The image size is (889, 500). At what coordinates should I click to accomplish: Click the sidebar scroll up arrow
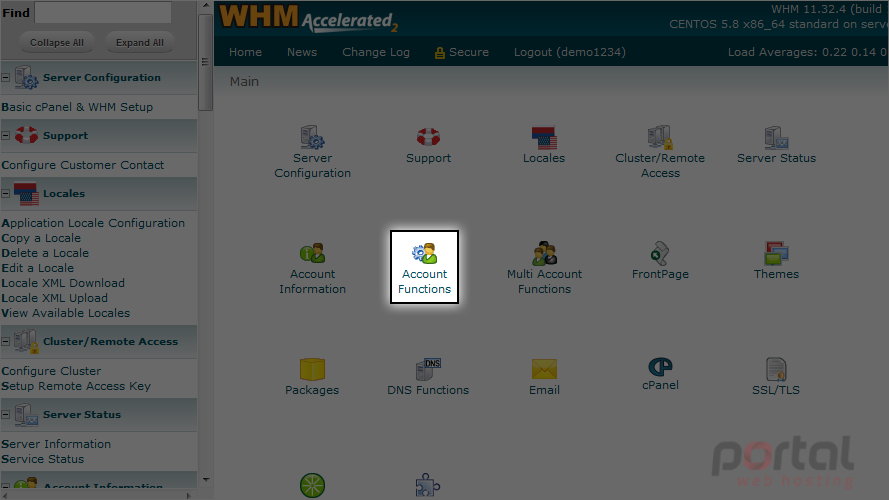pos(206,6)
